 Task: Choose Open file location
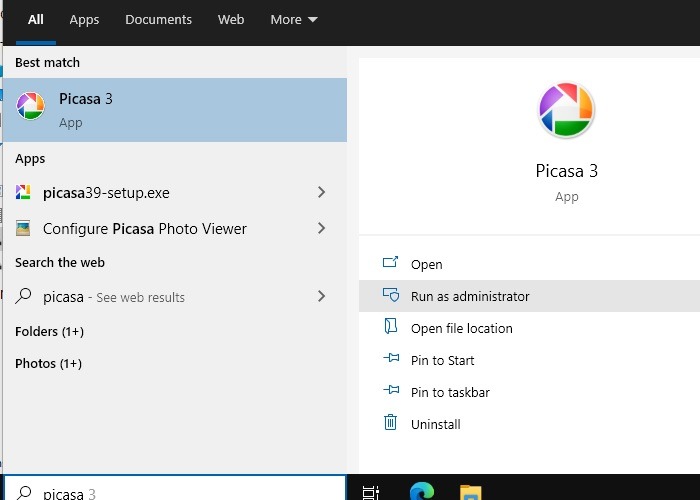[x=529, y=328]
